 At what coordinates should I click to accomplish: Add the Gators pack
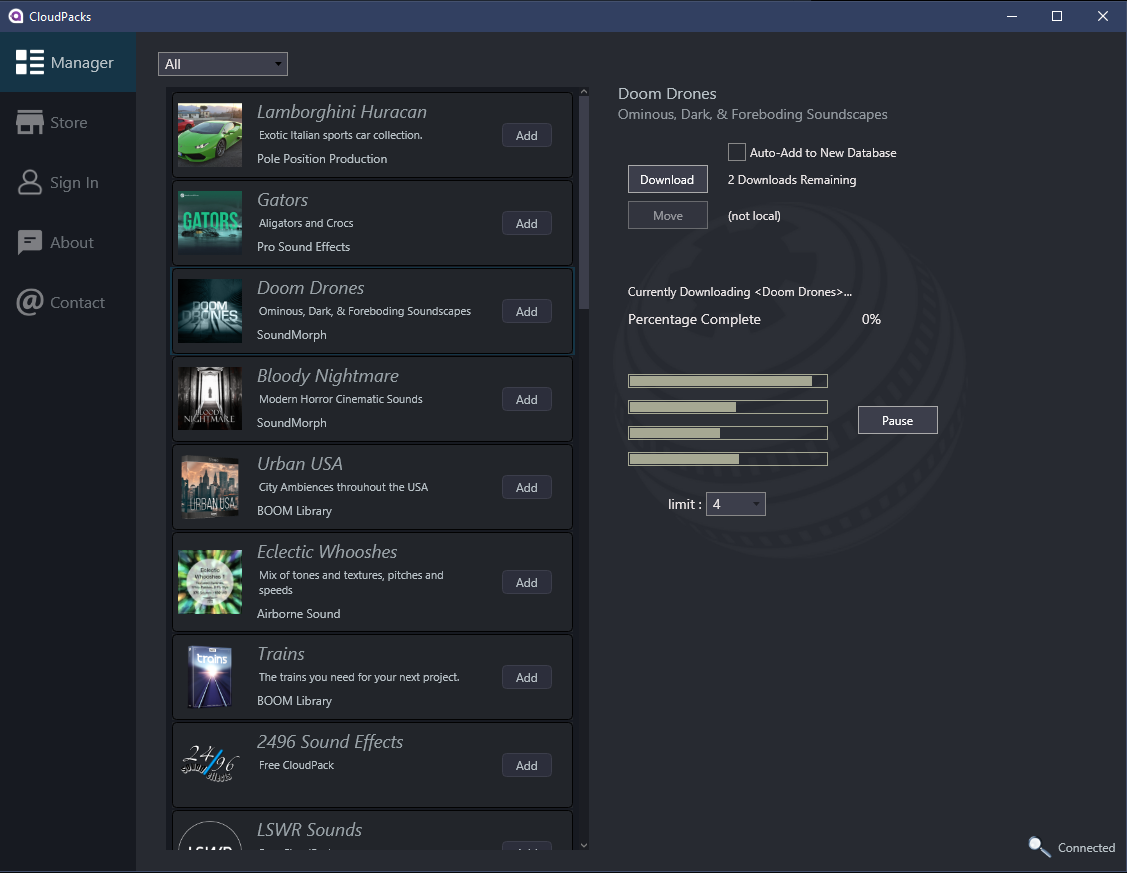[x=527, y=223]
